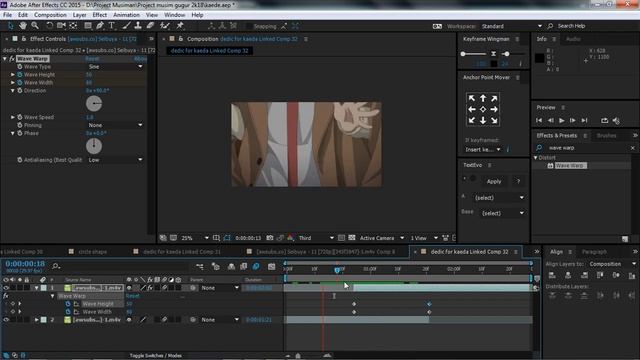Screen dimensions: 640x360
Task: Open the 25% magnification dropdown
Action: [195, 238]
